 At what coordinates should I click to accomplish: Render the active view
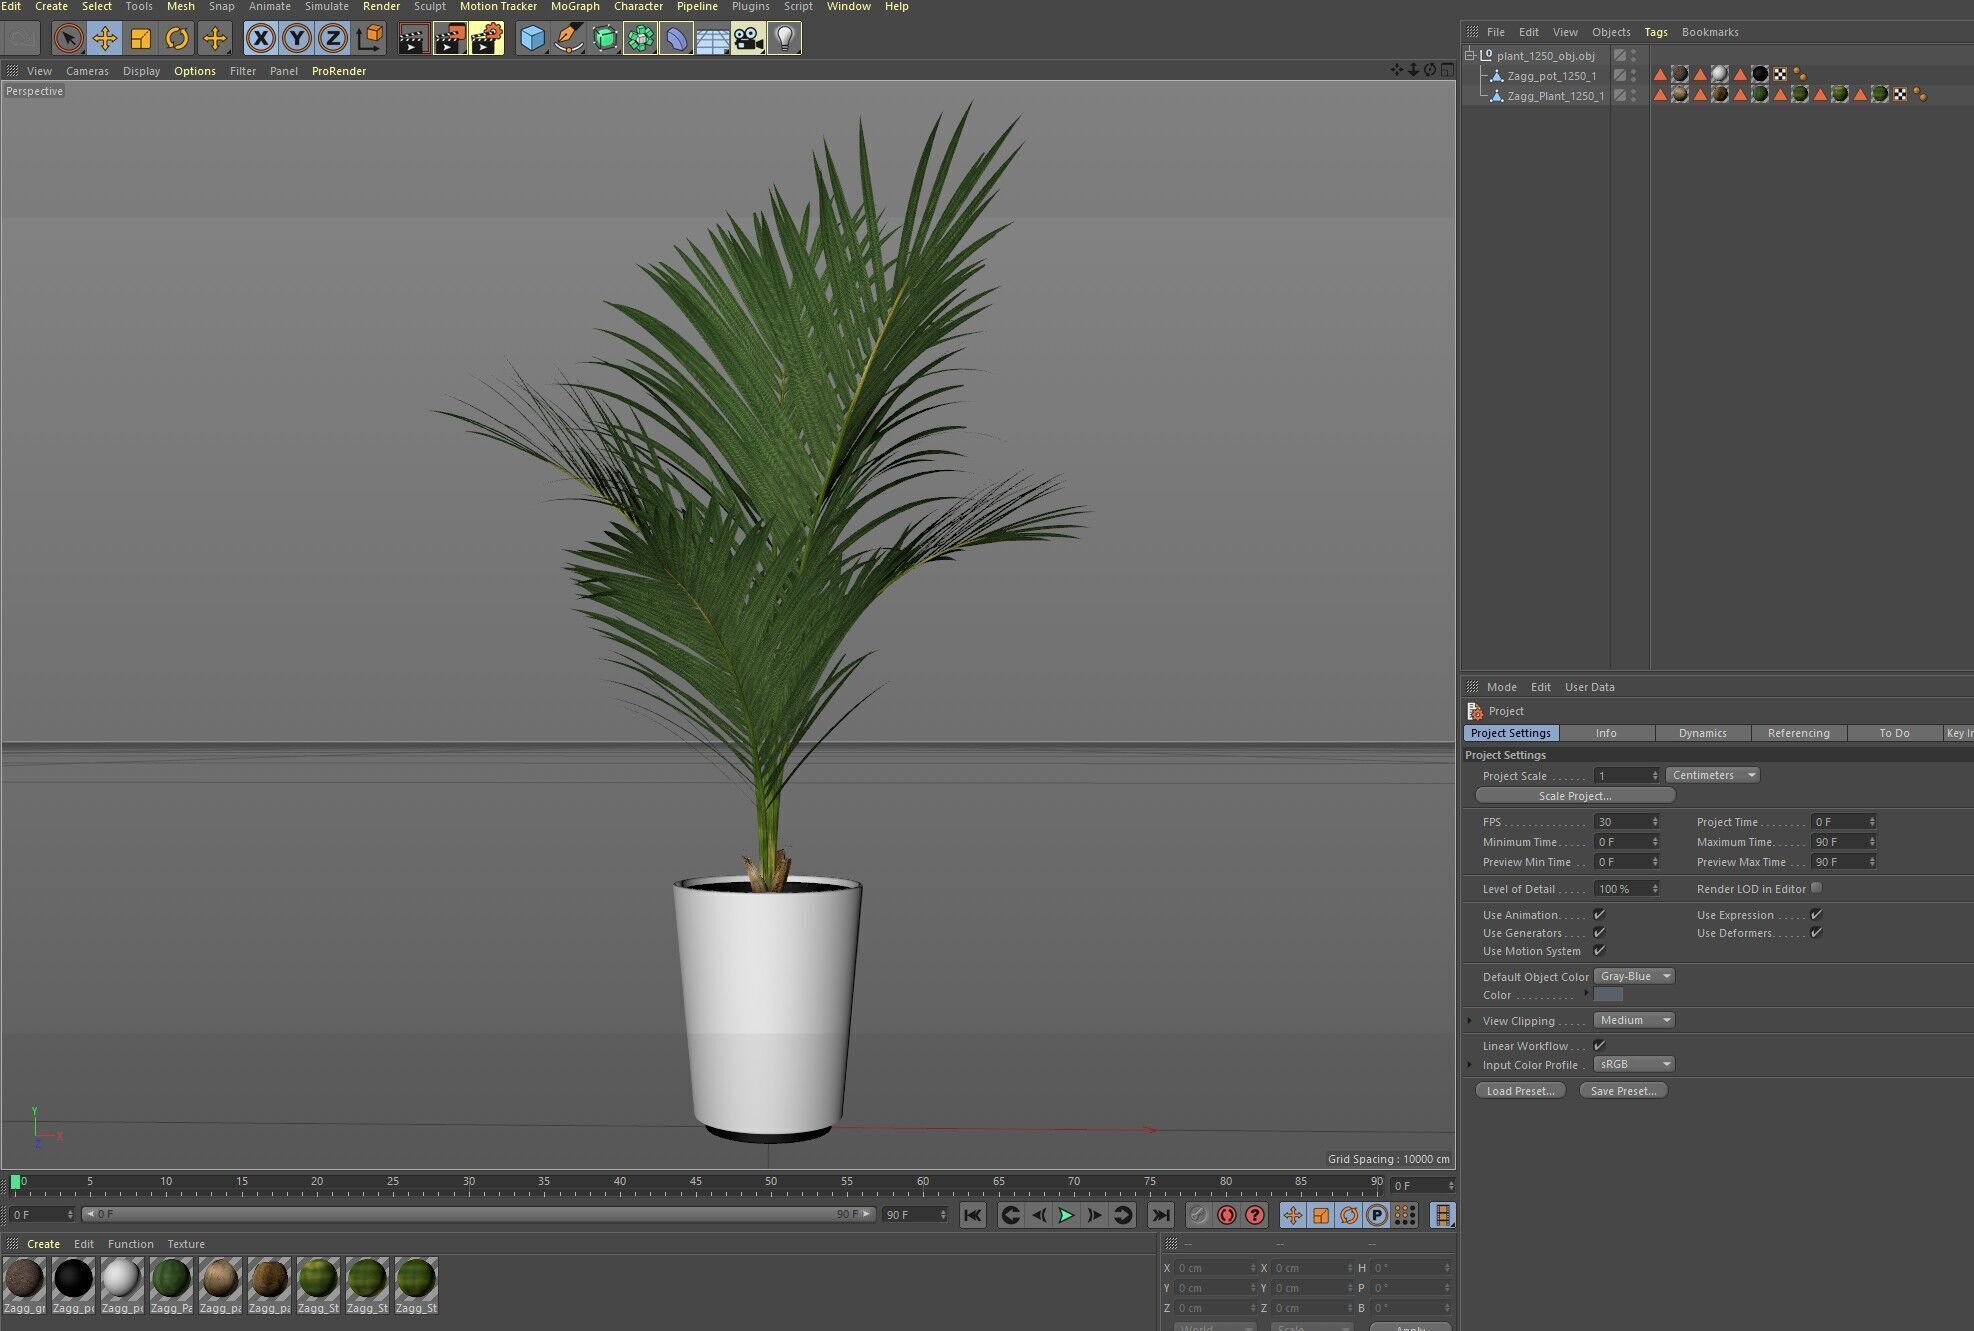(x=413, y=39)
